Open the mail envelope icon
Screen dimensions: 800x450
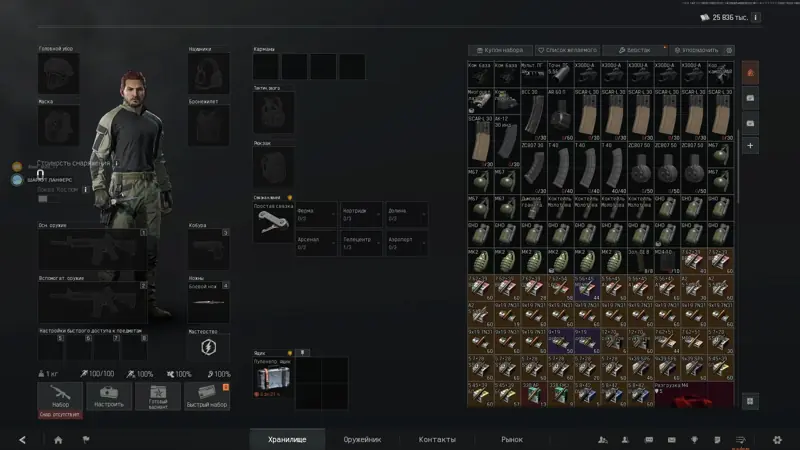(x=671, y=439)
